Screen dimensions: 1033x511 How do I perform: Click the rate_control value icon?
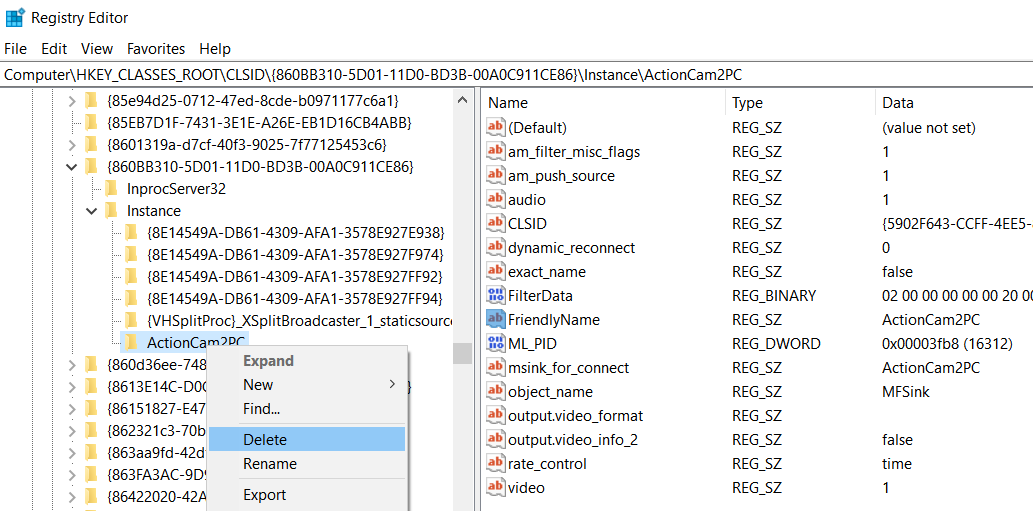click(495, 464)
